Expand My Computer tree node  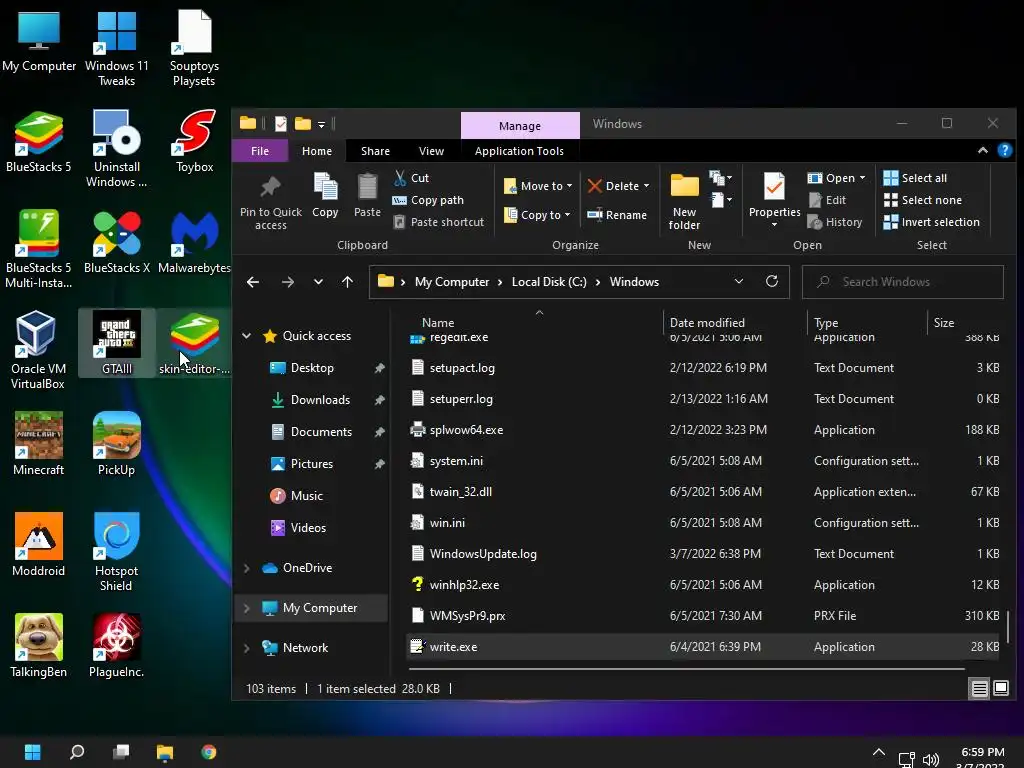[246, 608]
